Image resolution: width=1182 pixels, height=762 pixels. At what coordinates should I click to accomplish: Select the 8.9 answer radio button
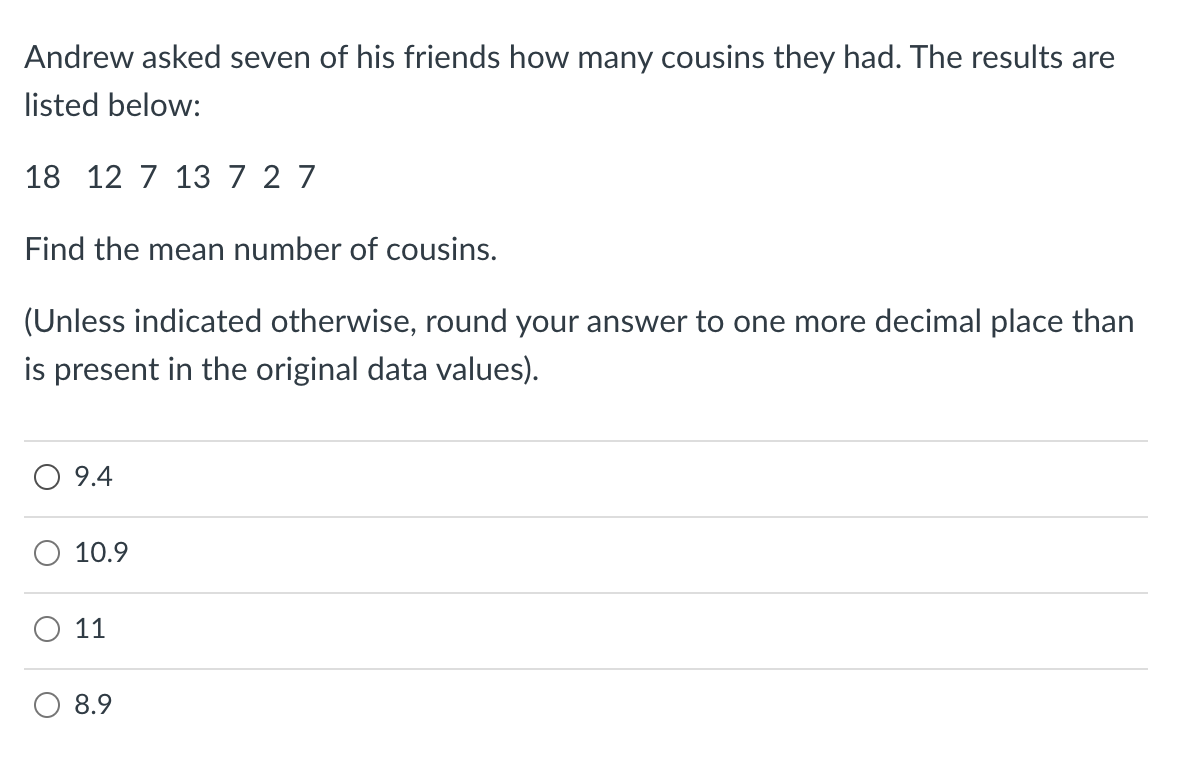pos(46,705)
